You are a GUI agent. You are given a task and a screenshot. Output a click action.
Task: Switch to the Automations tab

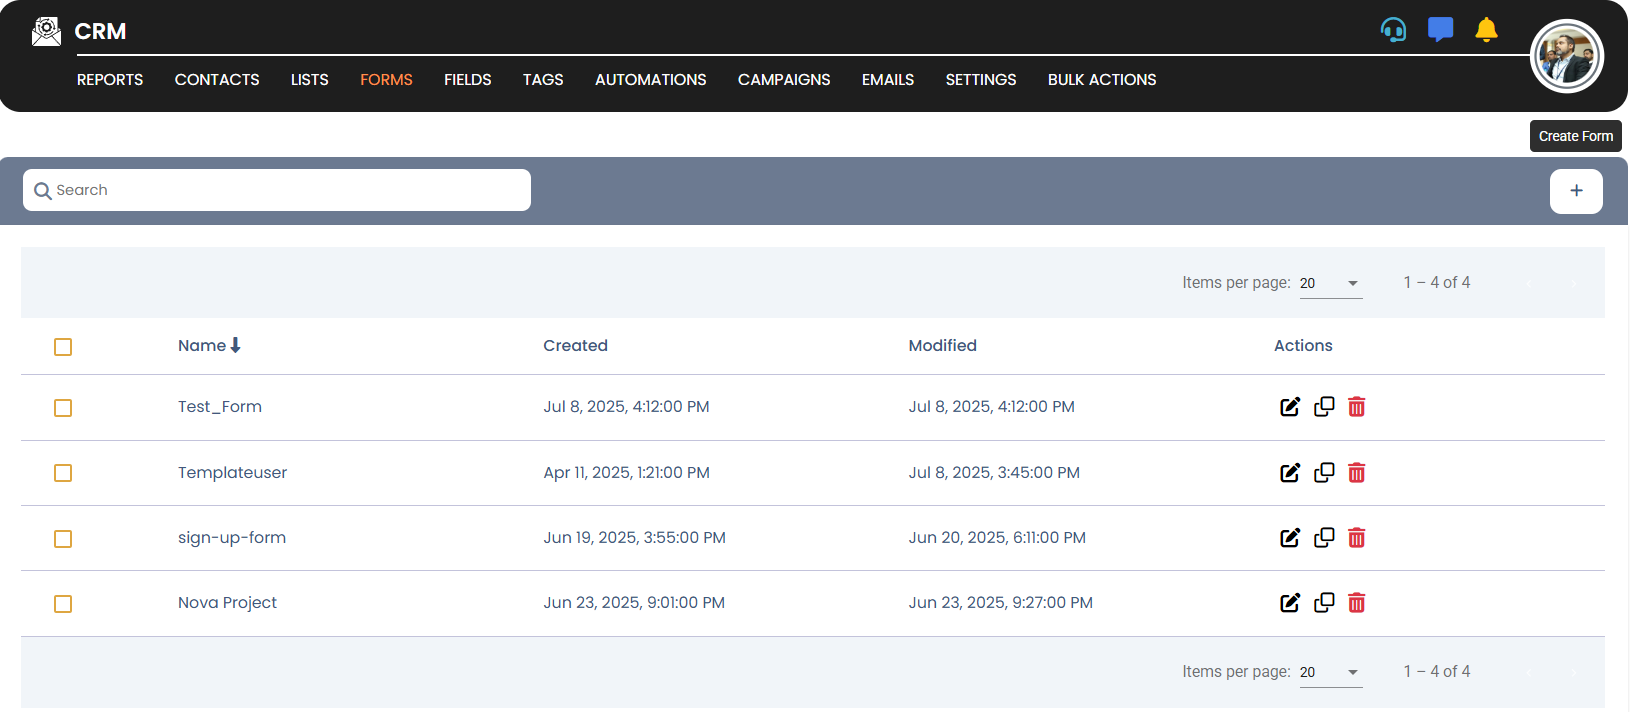click(650, 80)
